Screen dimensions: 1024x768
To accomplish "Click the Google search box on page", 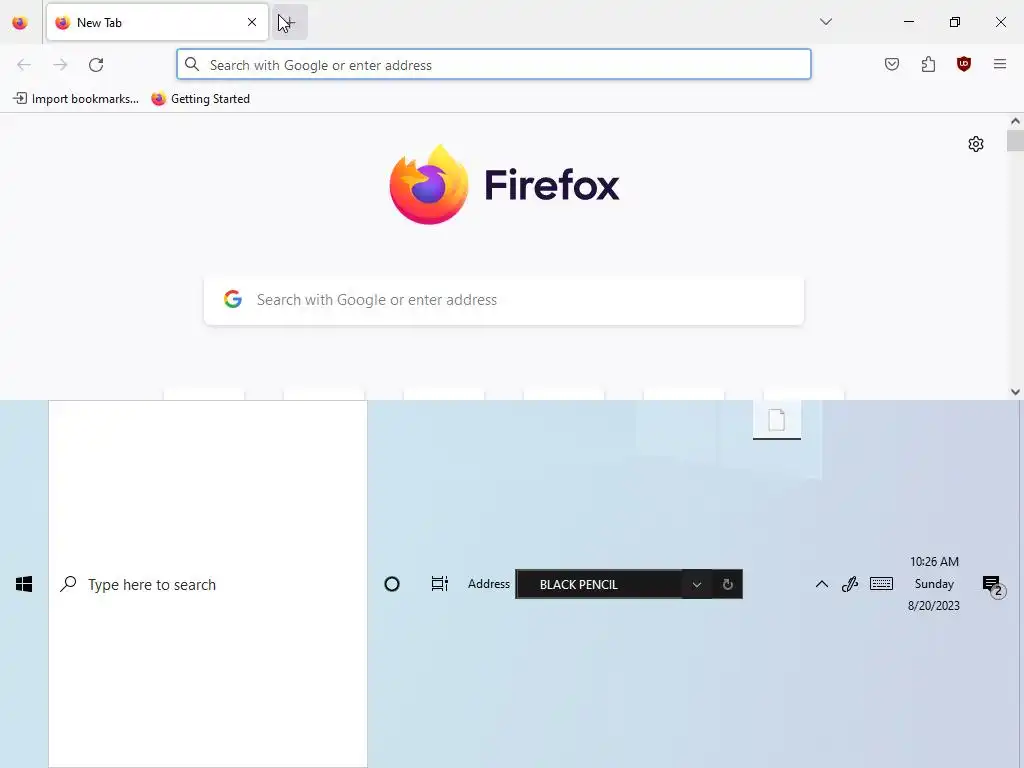I will click(504, 300).
